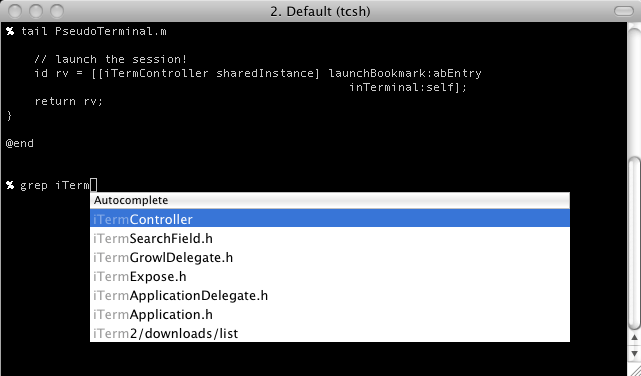
Task: Choose the iTermSearchField.h suggestion
Action: 329,238
